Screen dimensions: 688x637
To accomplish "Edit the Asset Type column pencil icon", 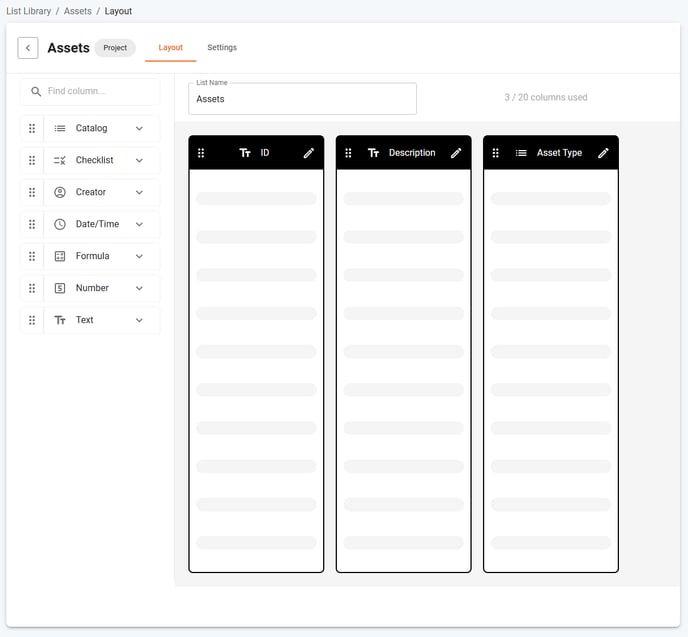I will (603, 153).
